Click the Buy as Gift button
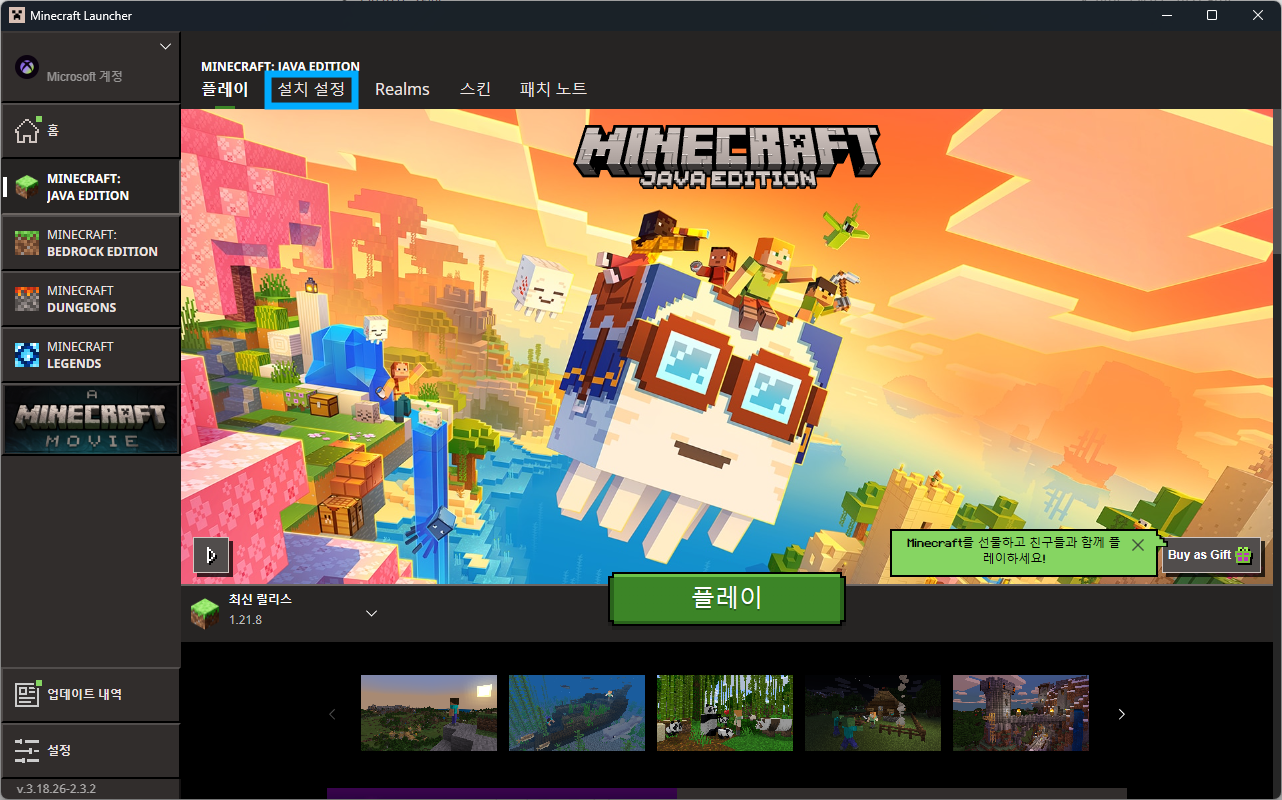Image resolution: width=1282 pixels, height=800 pixels. (1212, 555)
